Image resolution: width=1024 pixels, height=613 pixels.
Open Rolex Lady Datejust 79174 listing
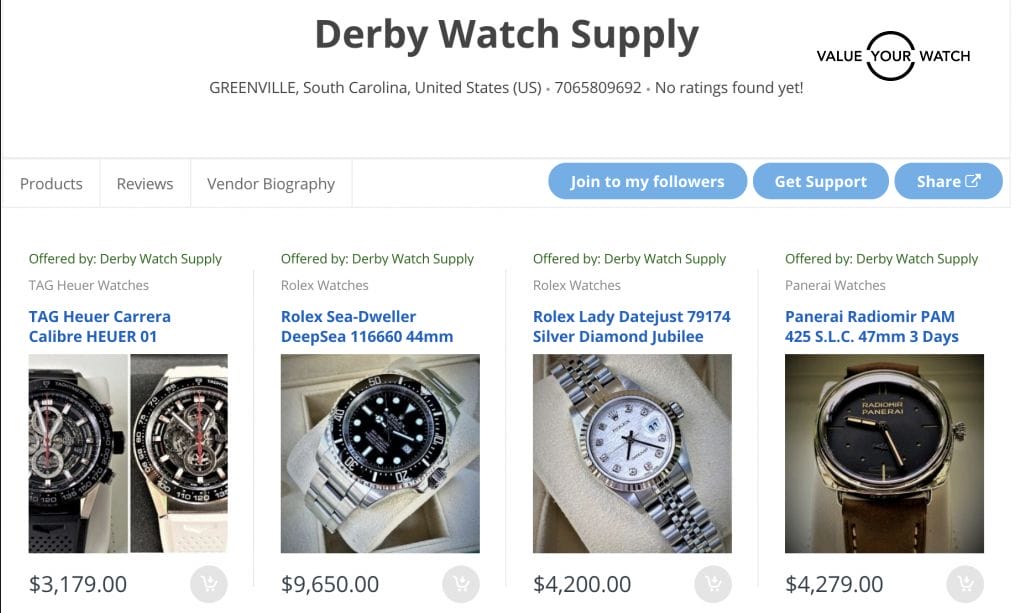(632, 326)
